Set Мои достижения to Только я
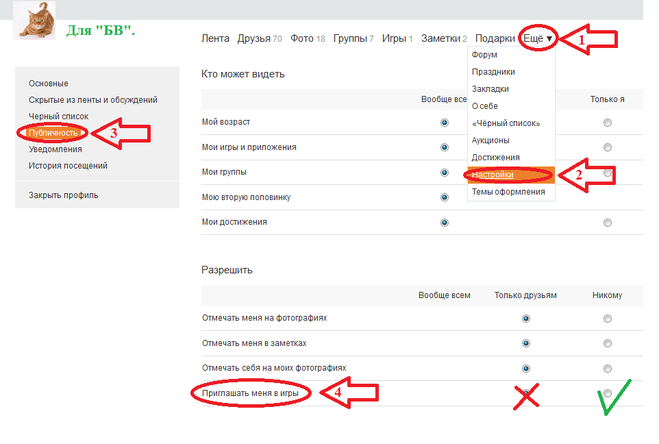This screenshot has height=444, width=659. (607, 222)
